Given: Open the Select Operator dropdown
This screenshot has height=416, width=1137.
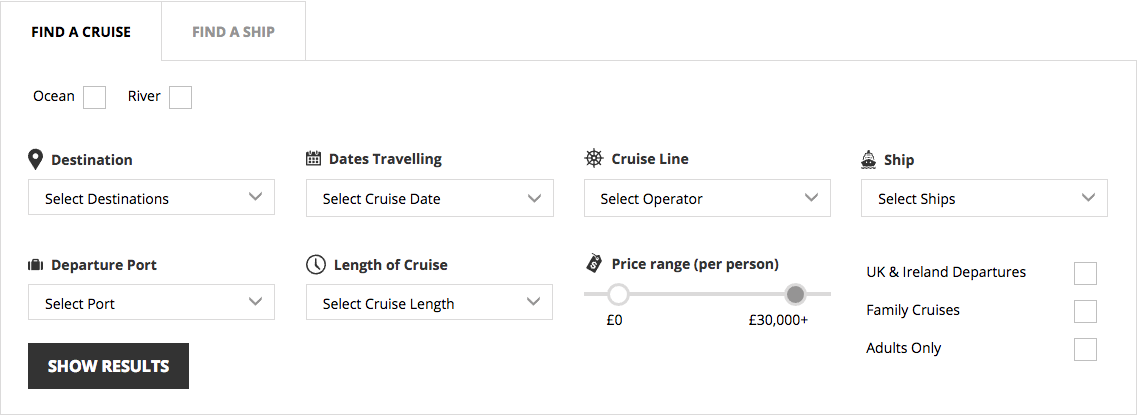Looking at the screenshot, I should coord(707,198).
